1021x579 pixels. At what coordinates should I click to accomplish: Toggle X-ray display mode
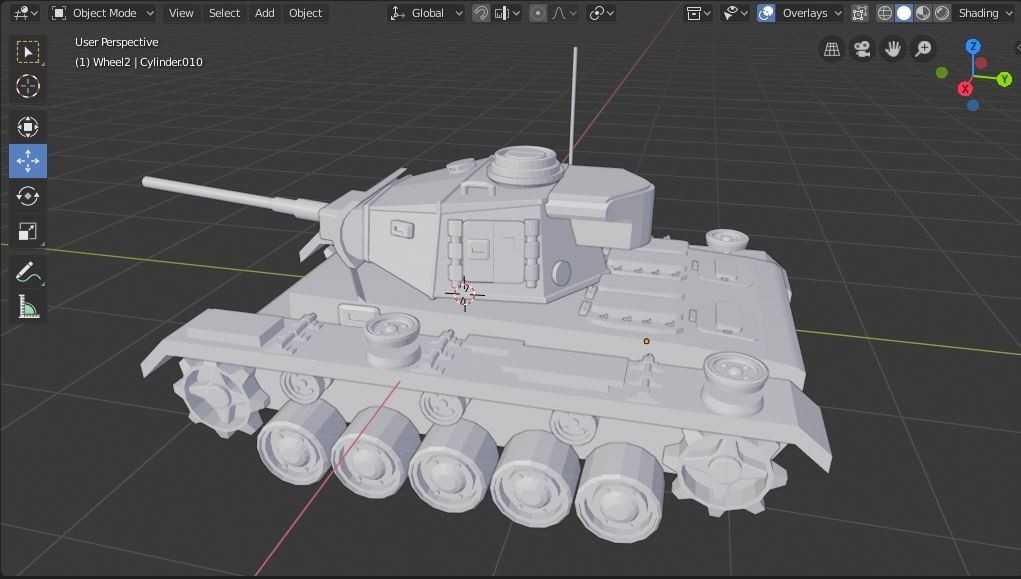[x=859, y=13]
